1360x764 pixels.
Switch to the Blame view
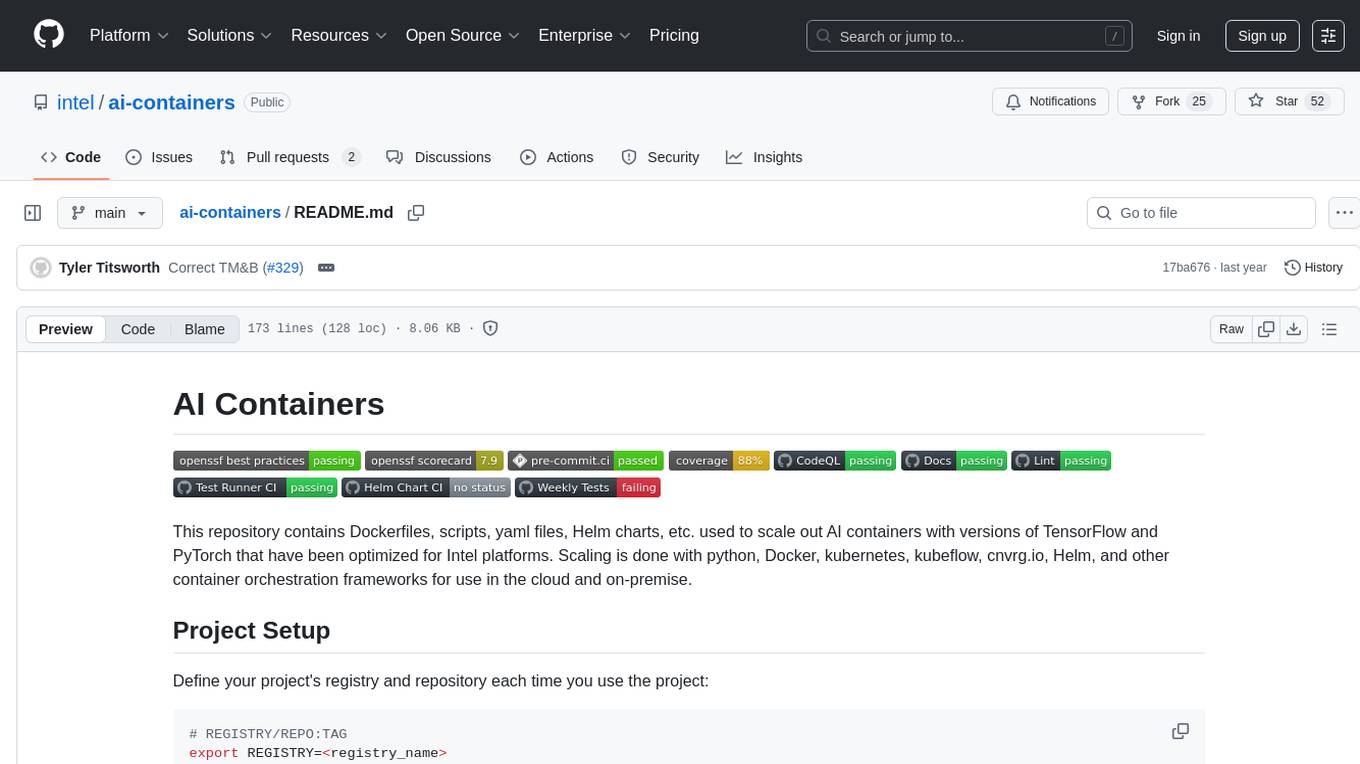click(205, 329)
